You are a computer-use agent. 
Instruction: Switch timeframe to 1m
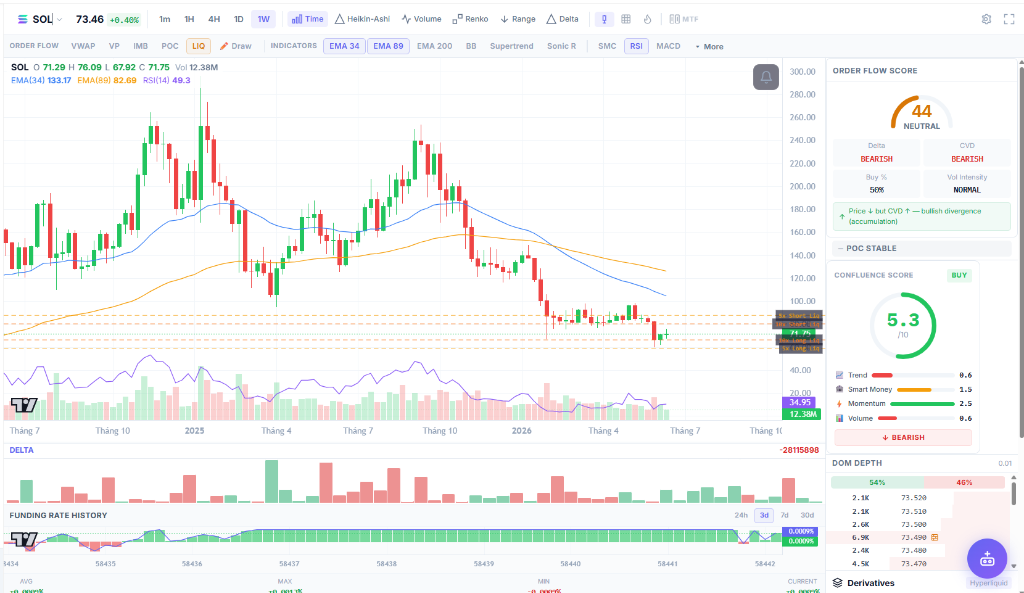click(165, 19)
